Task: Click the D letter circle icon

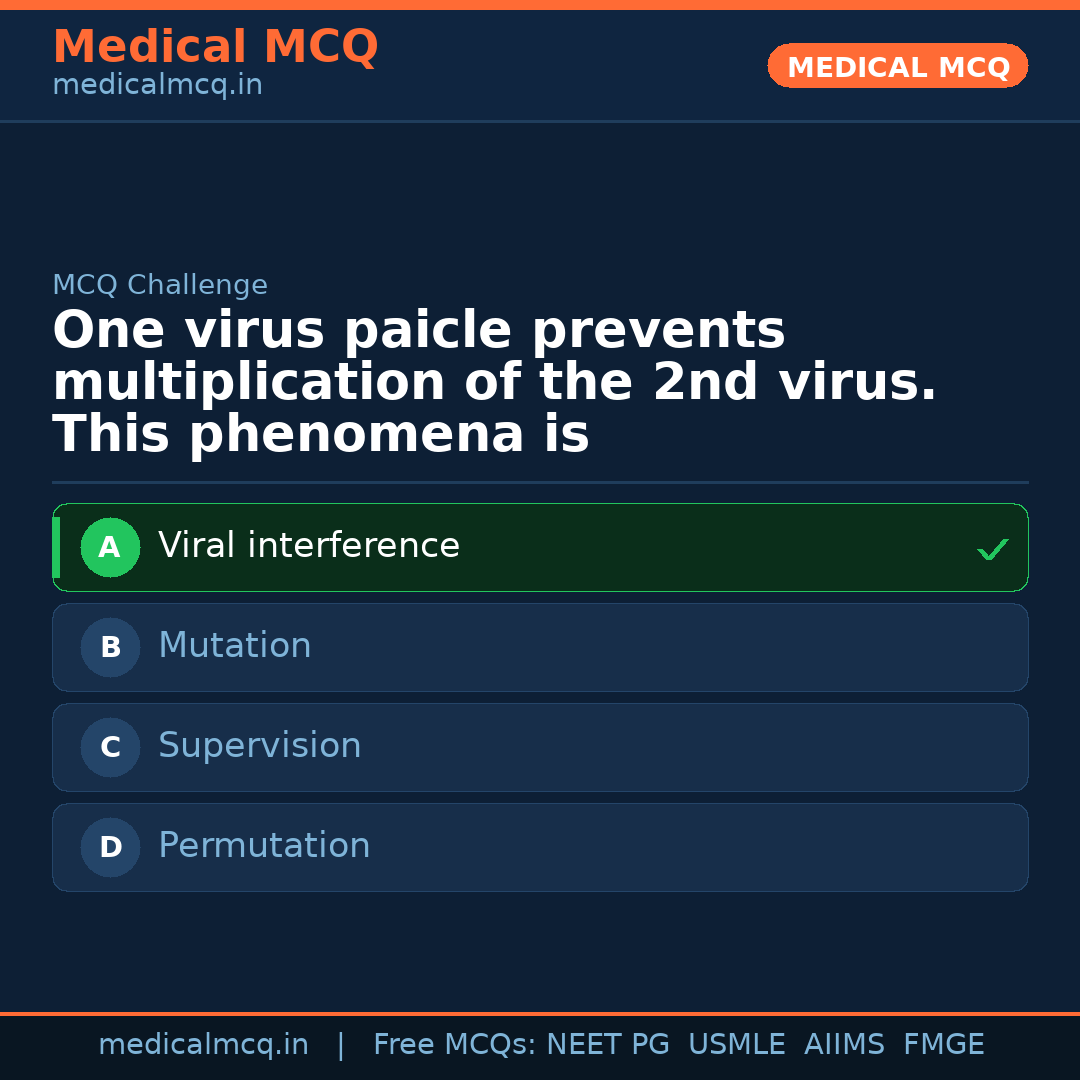Action: click(x=110, y=847)
